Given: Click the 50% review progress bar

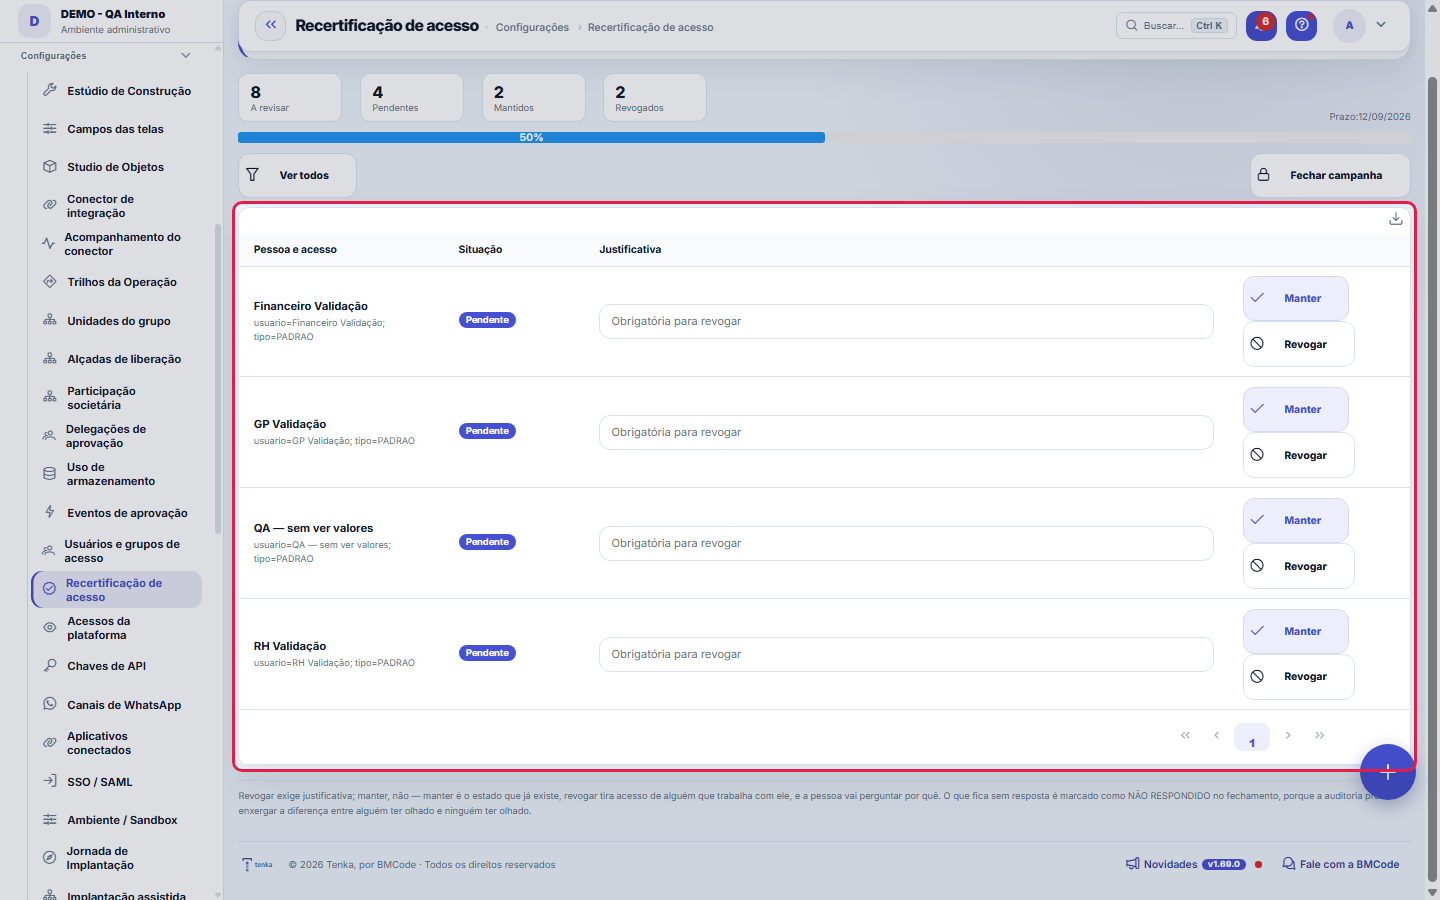Looking at the screenshot, I should click(824, 138).
